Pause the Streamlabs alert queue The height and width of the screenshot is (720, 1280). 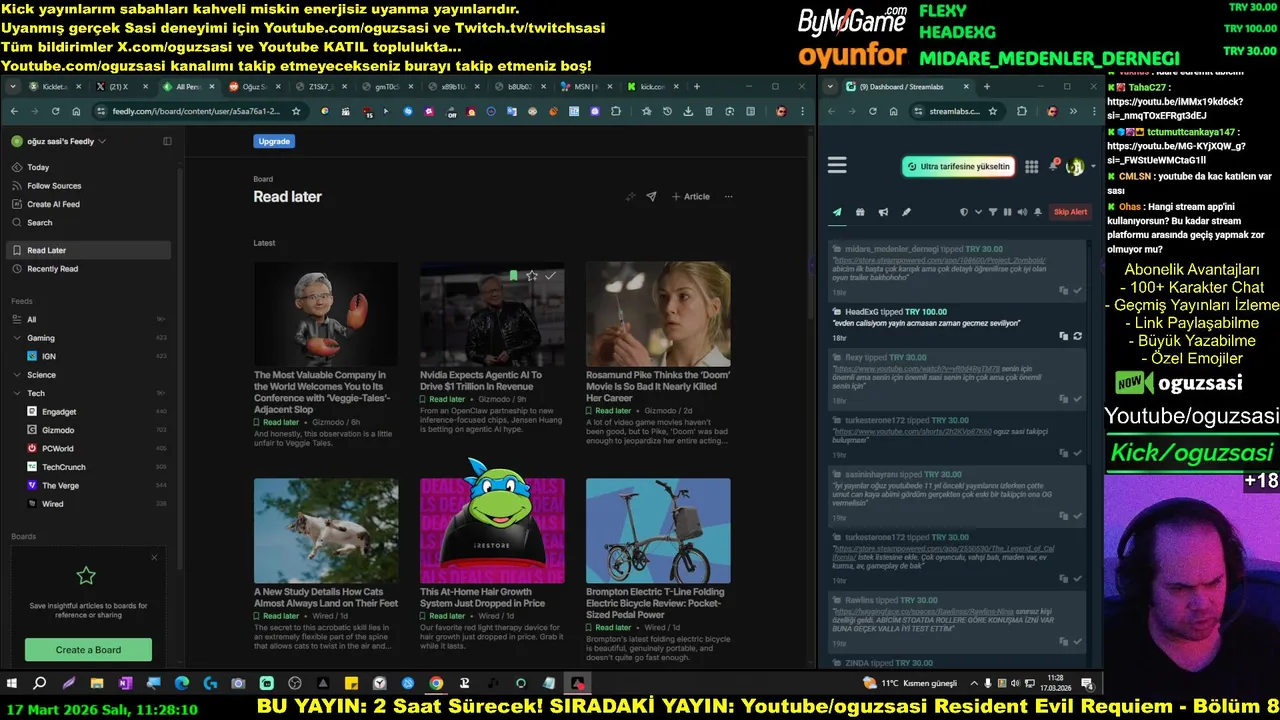[1007, 212]
